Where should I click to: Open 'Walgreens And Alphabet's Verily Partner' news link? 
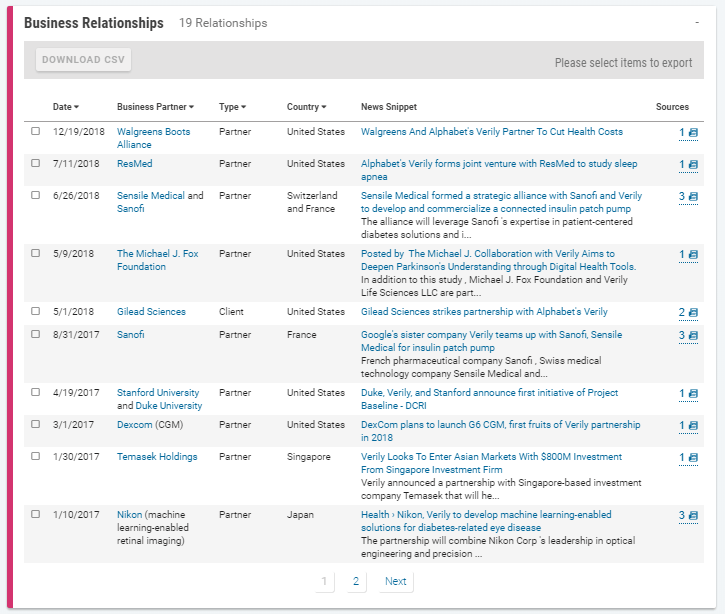pyautogui.click(x=492, y=132)
